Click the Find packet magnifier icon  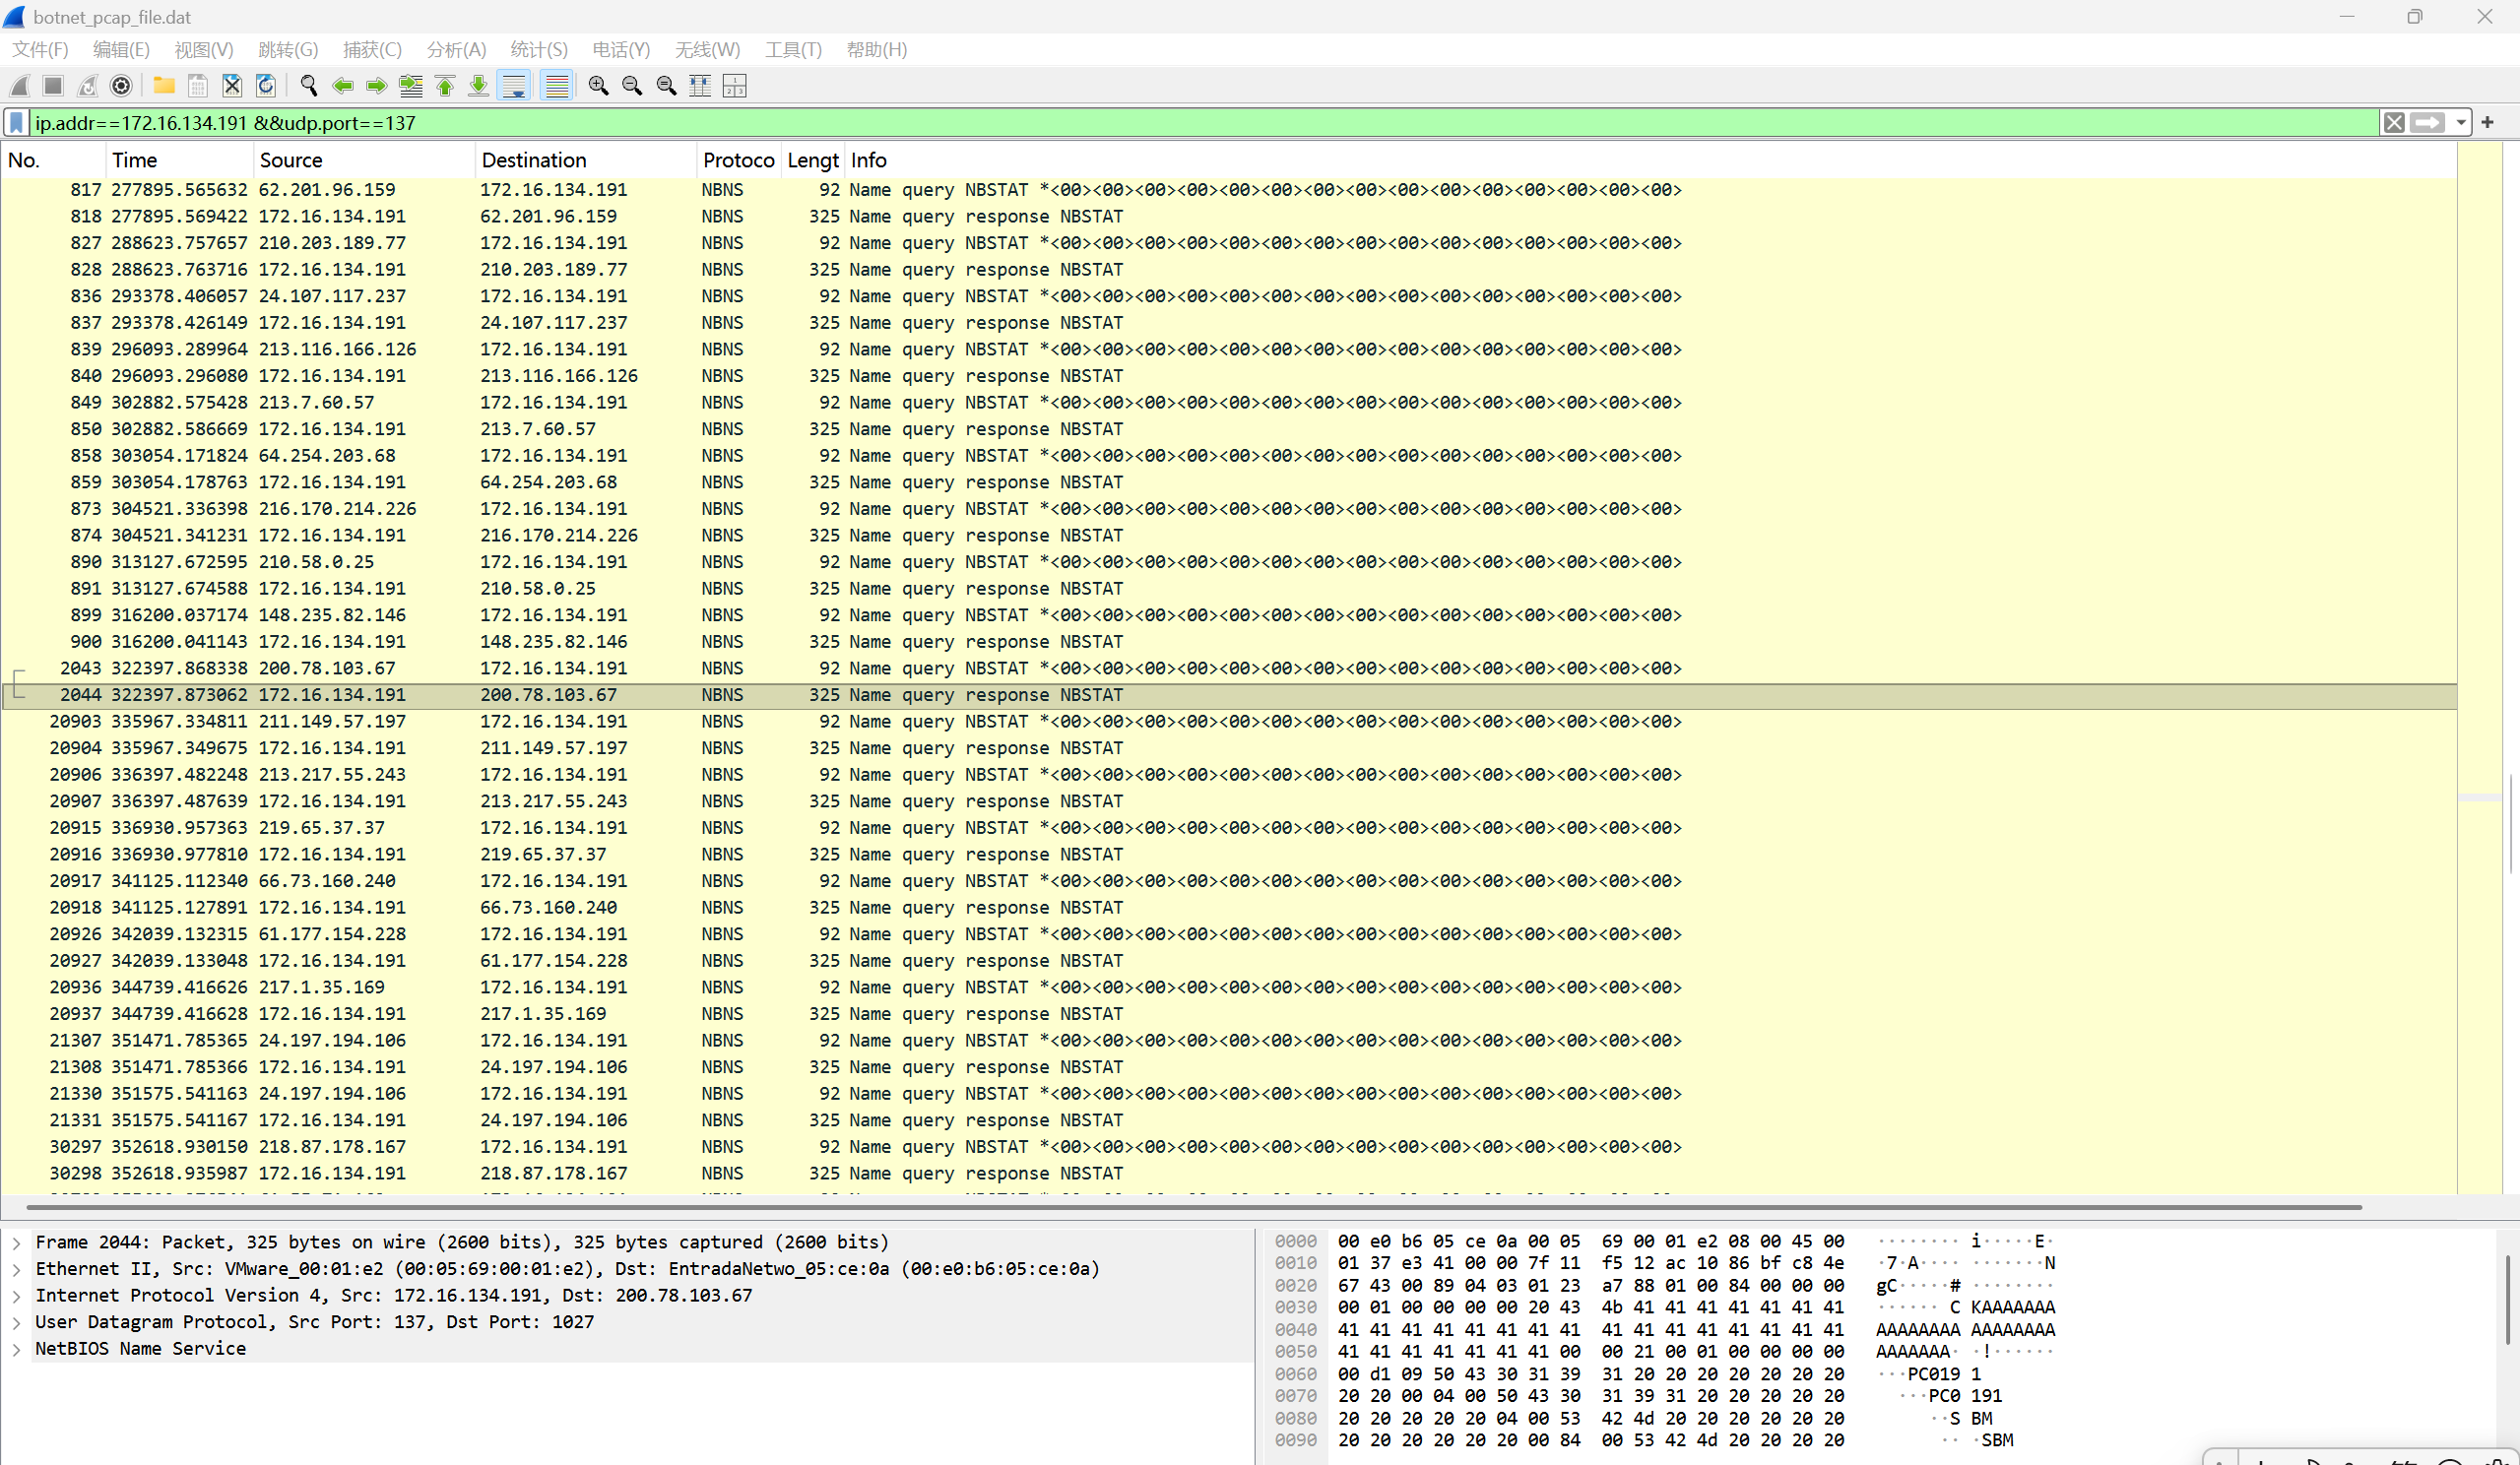[309, 86]
